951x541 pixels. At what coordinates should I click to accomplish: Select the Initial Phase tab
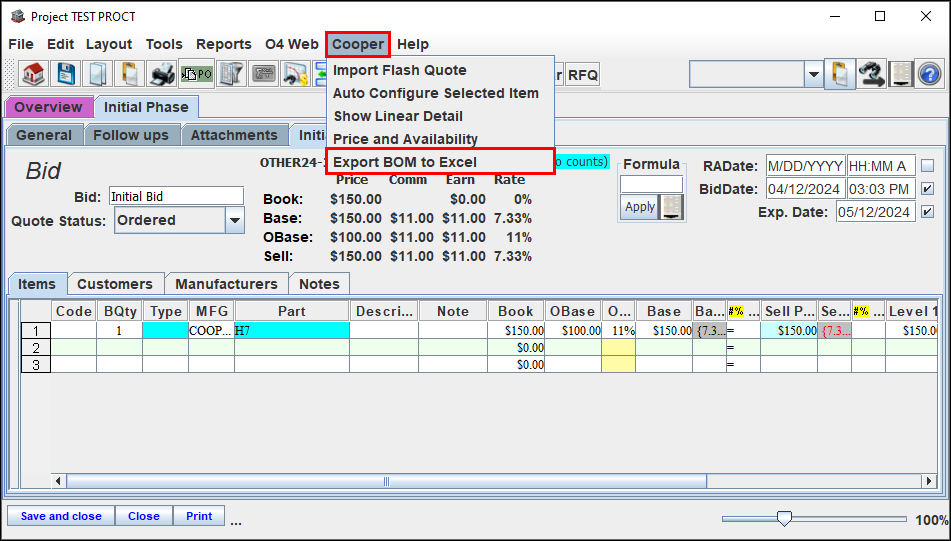pos(146,107)
